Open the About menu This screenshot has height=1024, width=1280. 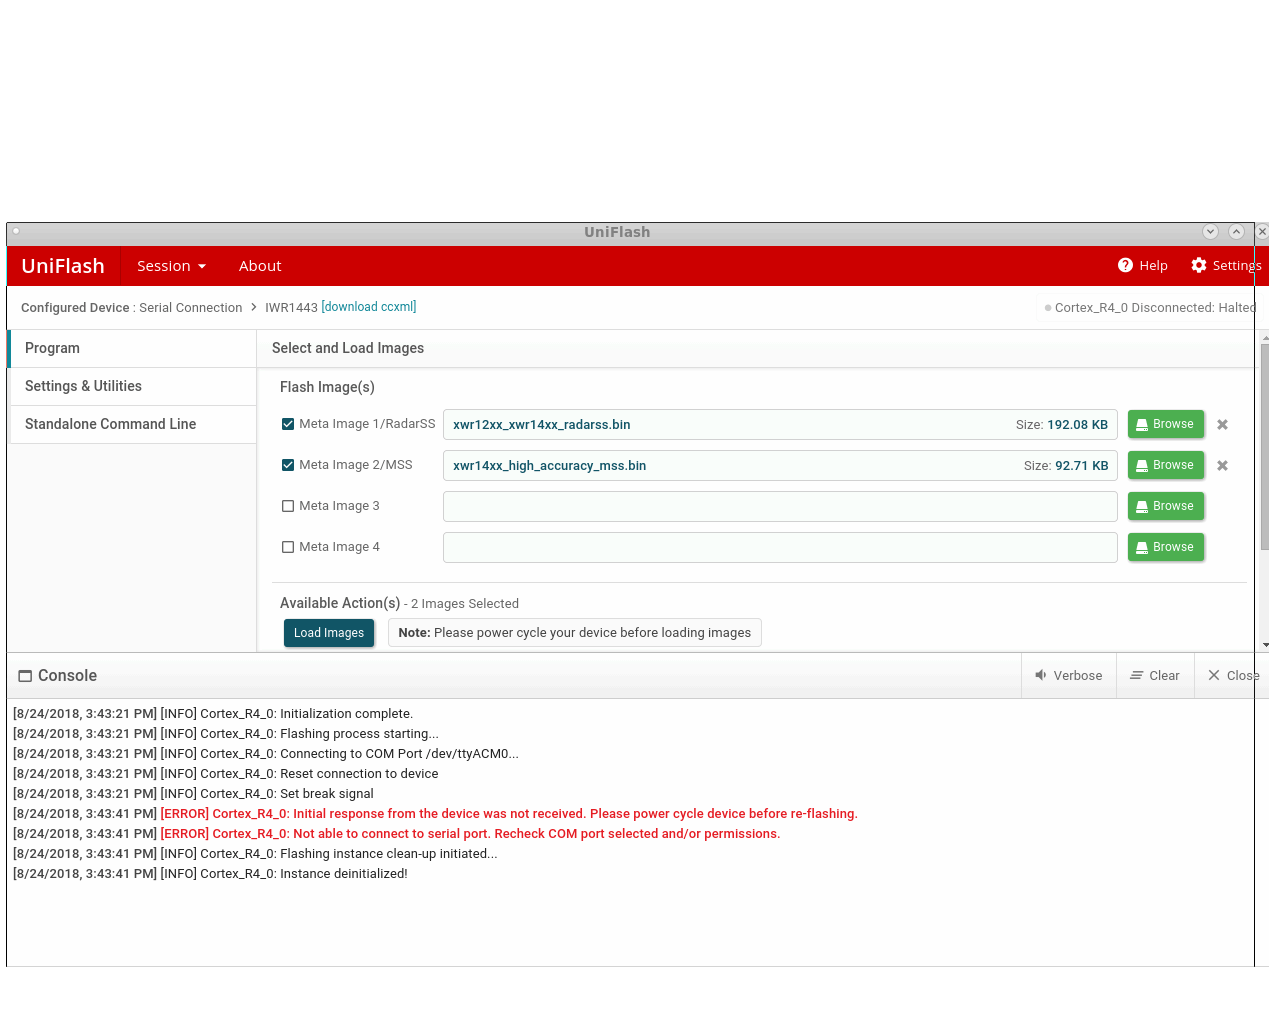click(260, 266)
